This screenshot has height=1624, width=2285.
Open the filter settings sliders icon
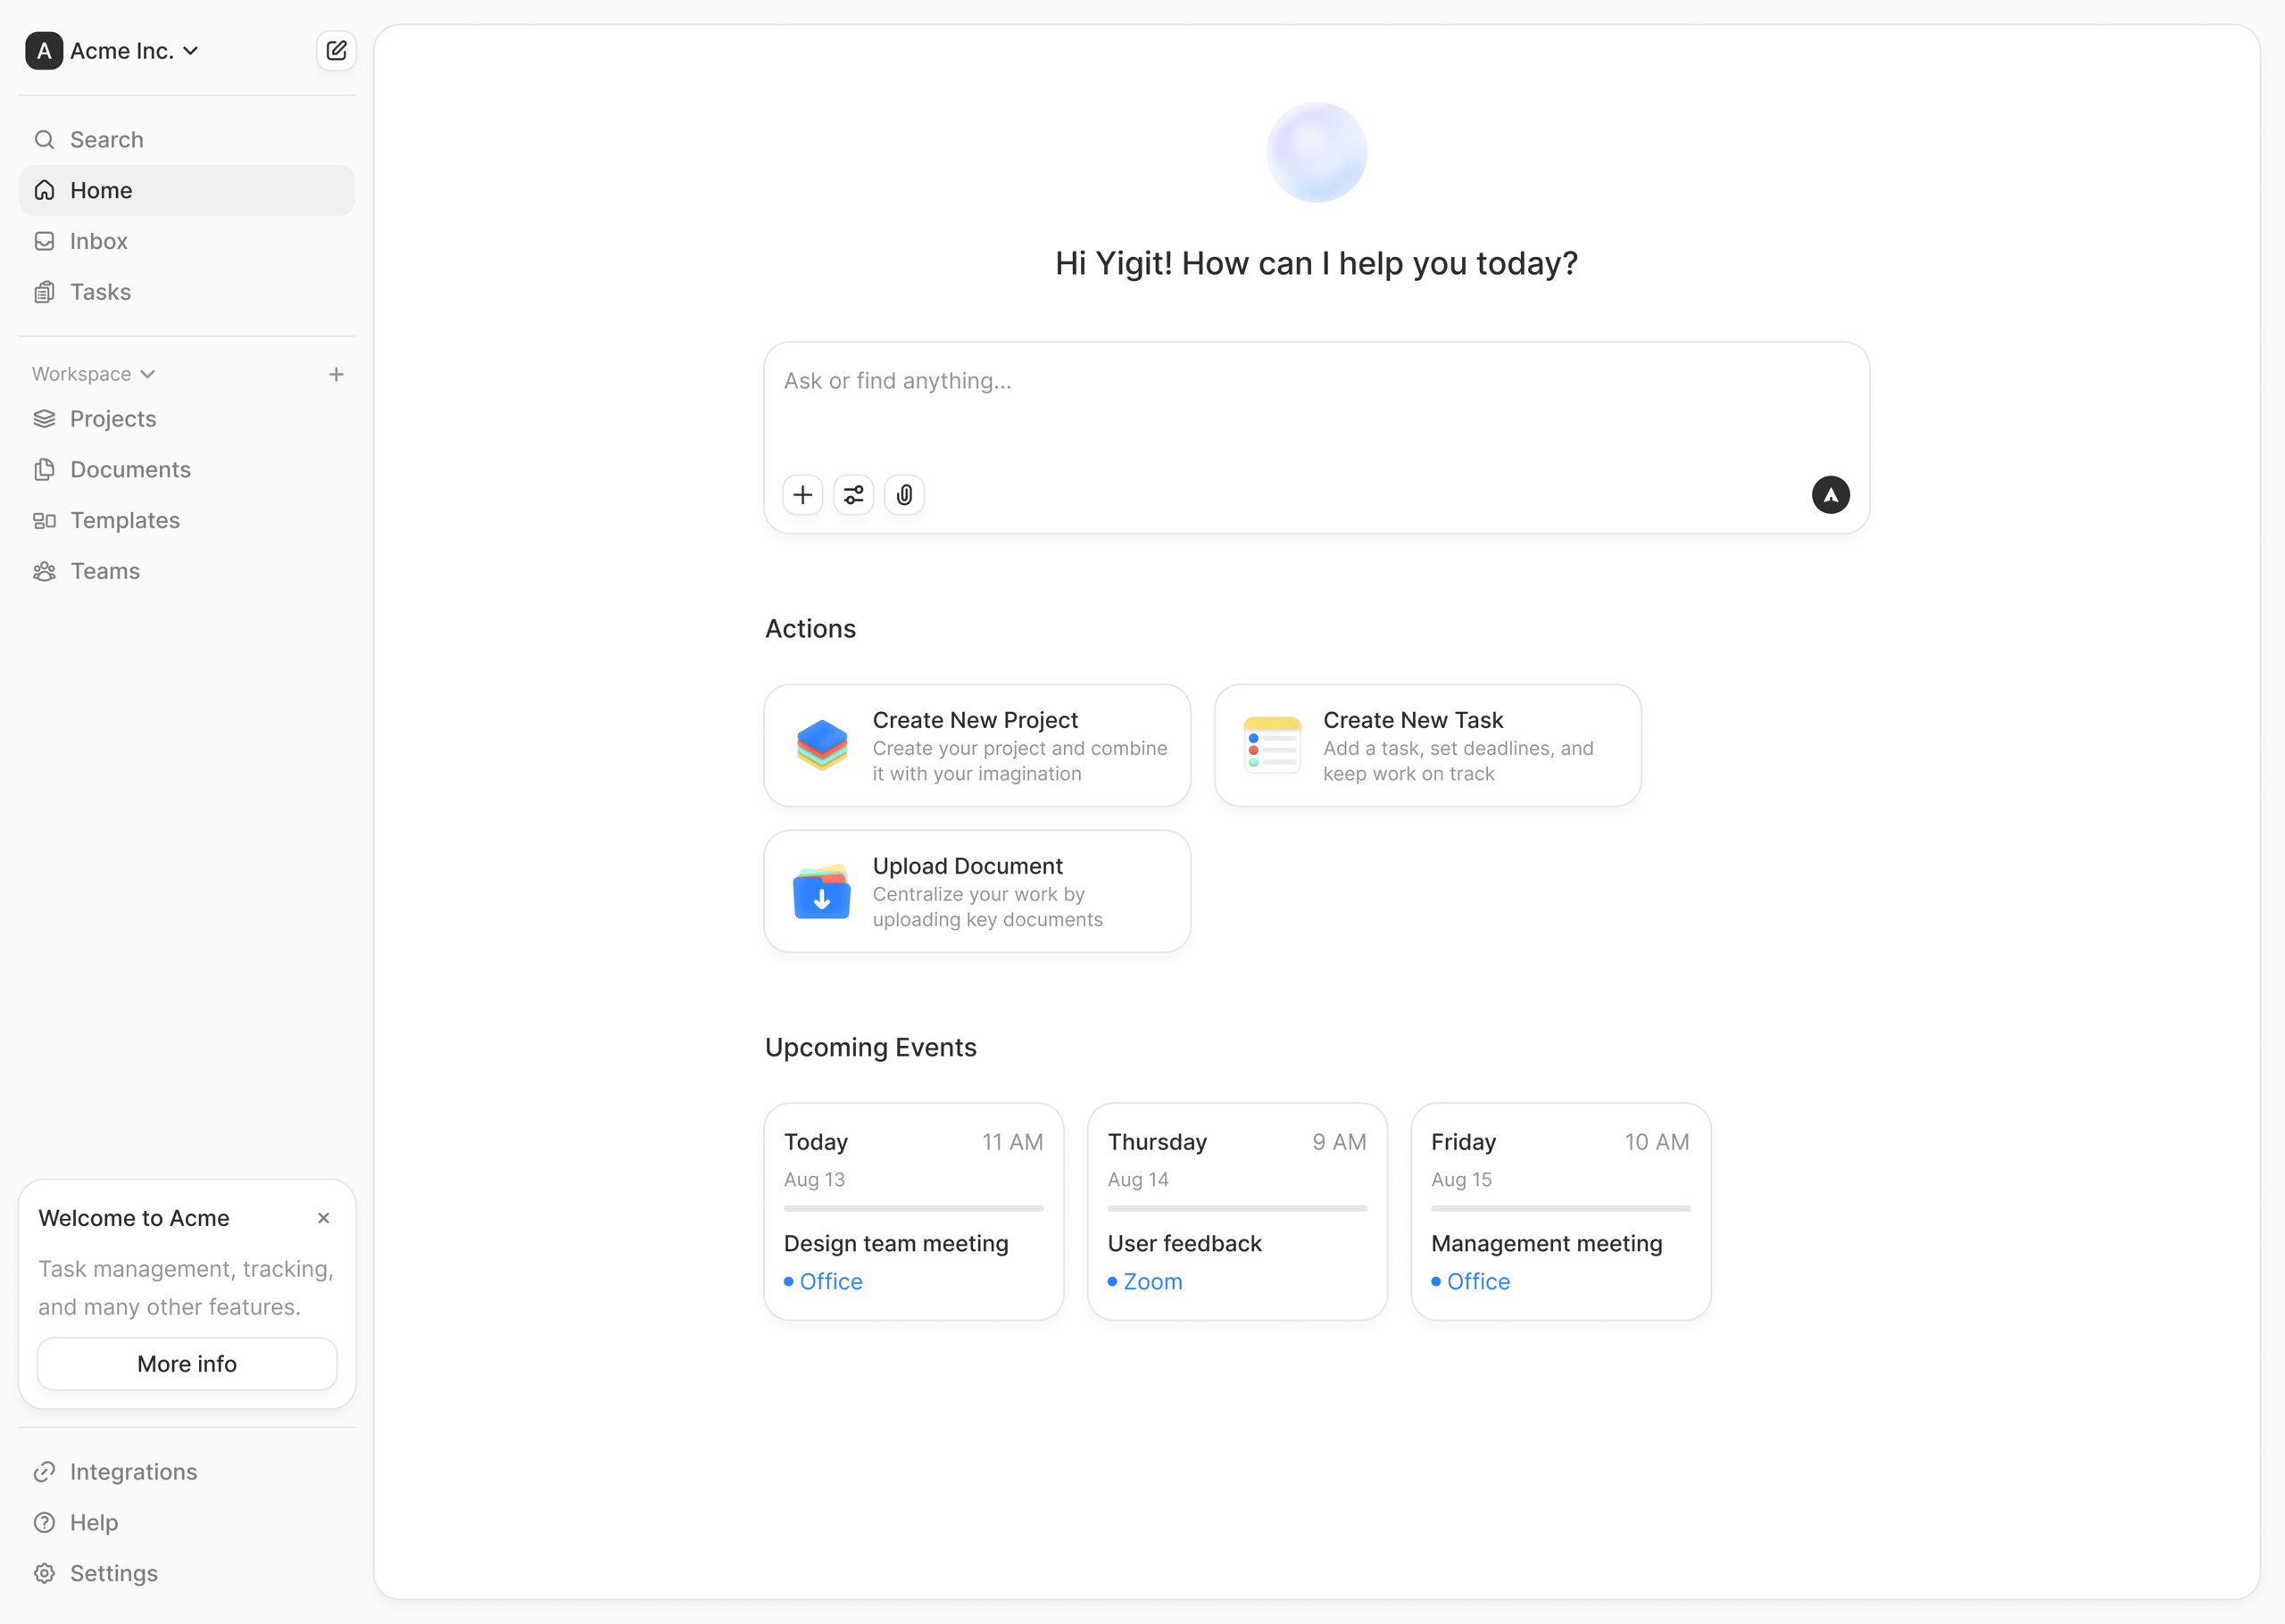tap(853, 495)
